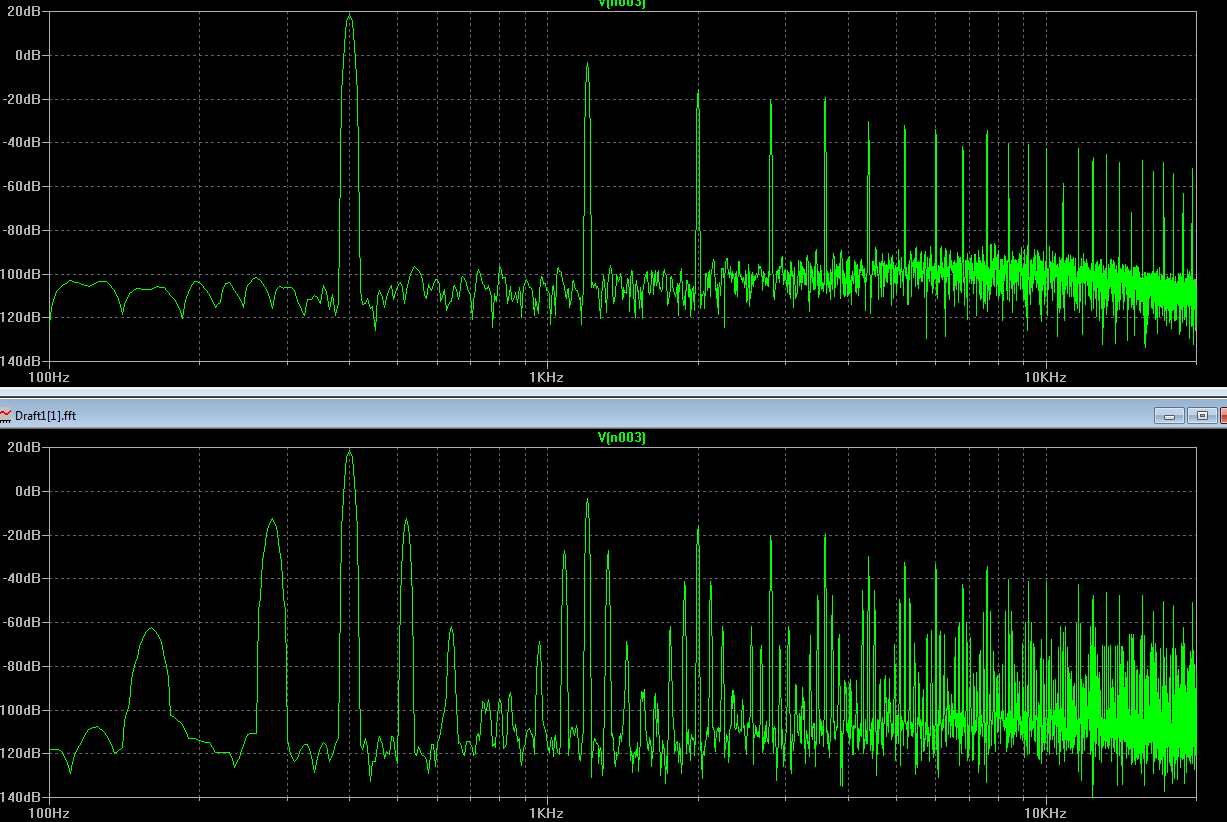
Task: Click the 0dB axis label in the upper plot
Action: click(30, 55)
